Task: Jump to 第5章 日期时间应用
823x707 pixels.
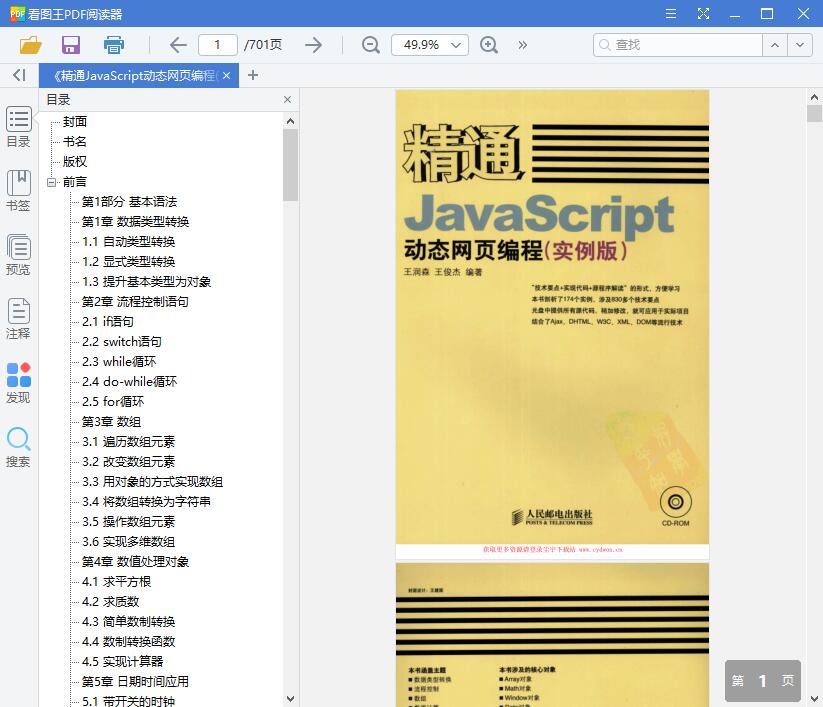Action: tap(135, 682)
